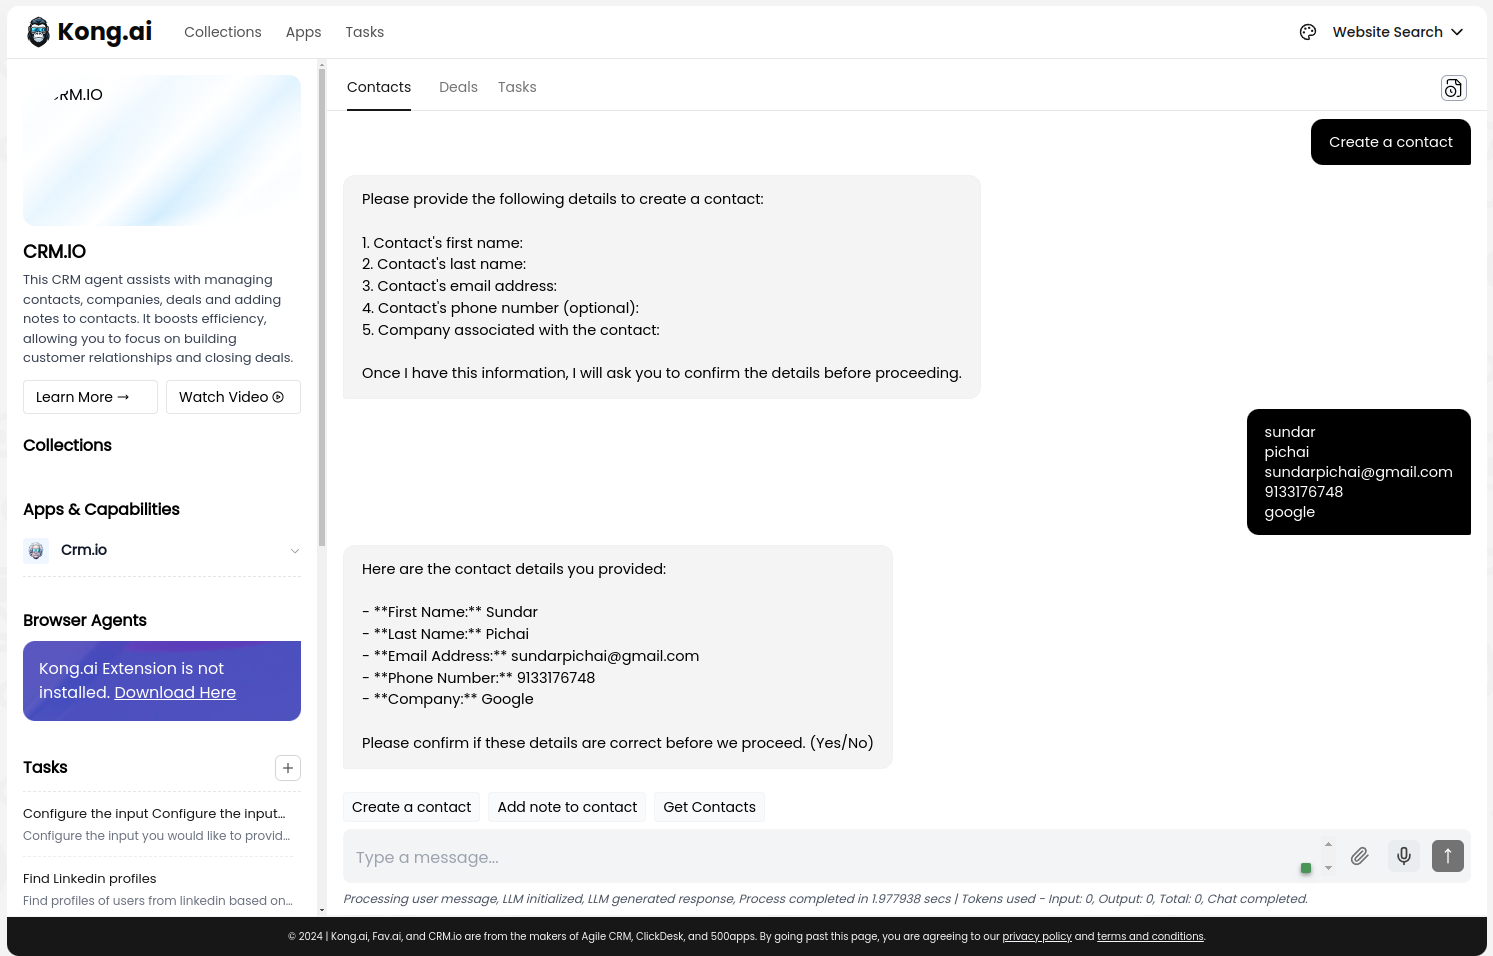Click the green status indicator in the message box
Image resolution: width=1493 pixels, height=956 pixels.
coord(1306,868)
